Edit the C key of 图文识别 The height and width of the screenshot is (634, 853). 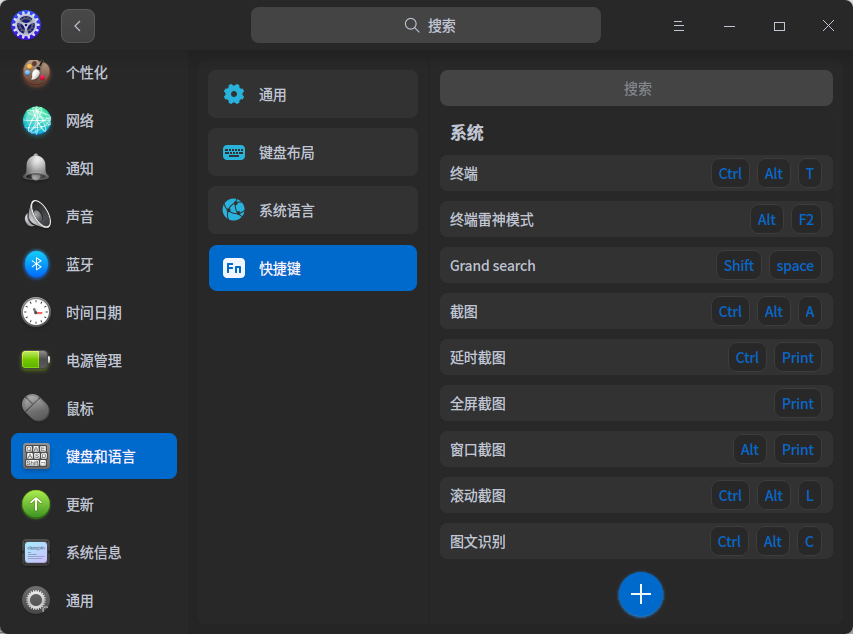point(809,541)
